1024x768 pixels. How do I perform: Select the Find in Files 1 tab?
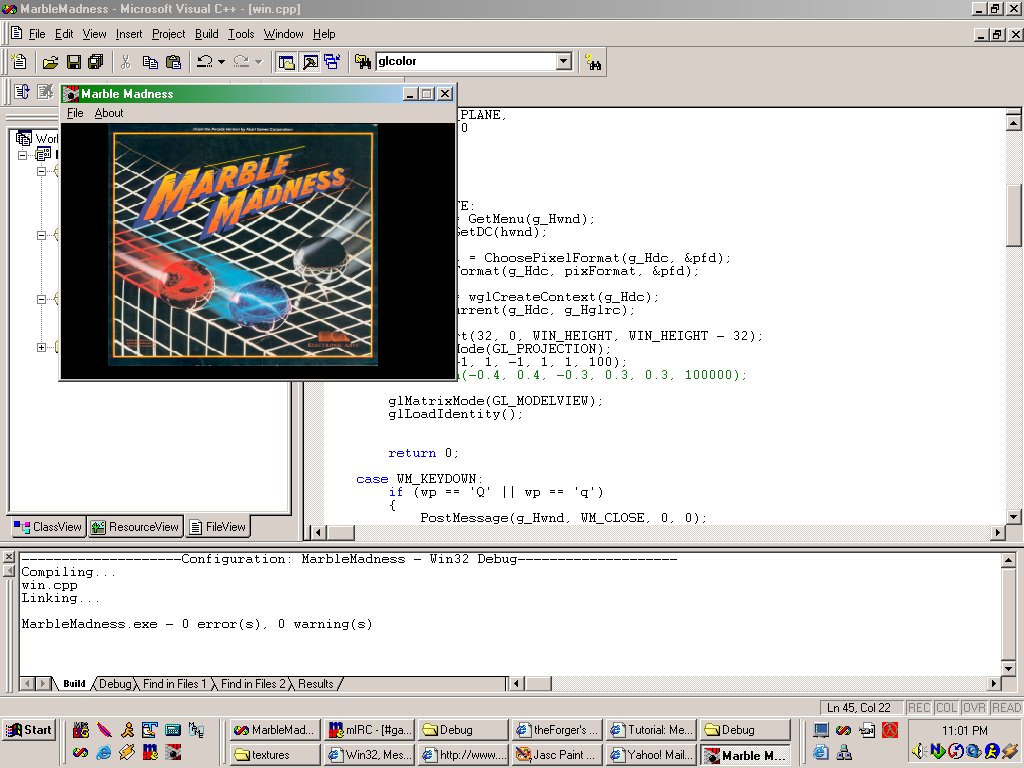point(174,684)
